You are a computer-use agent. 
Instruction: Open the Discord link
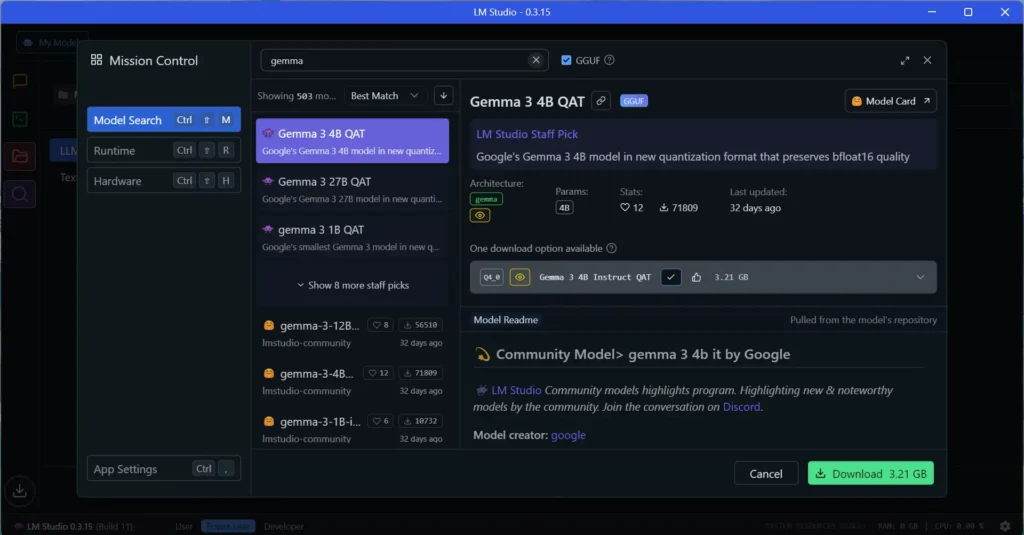click(741, 407)
